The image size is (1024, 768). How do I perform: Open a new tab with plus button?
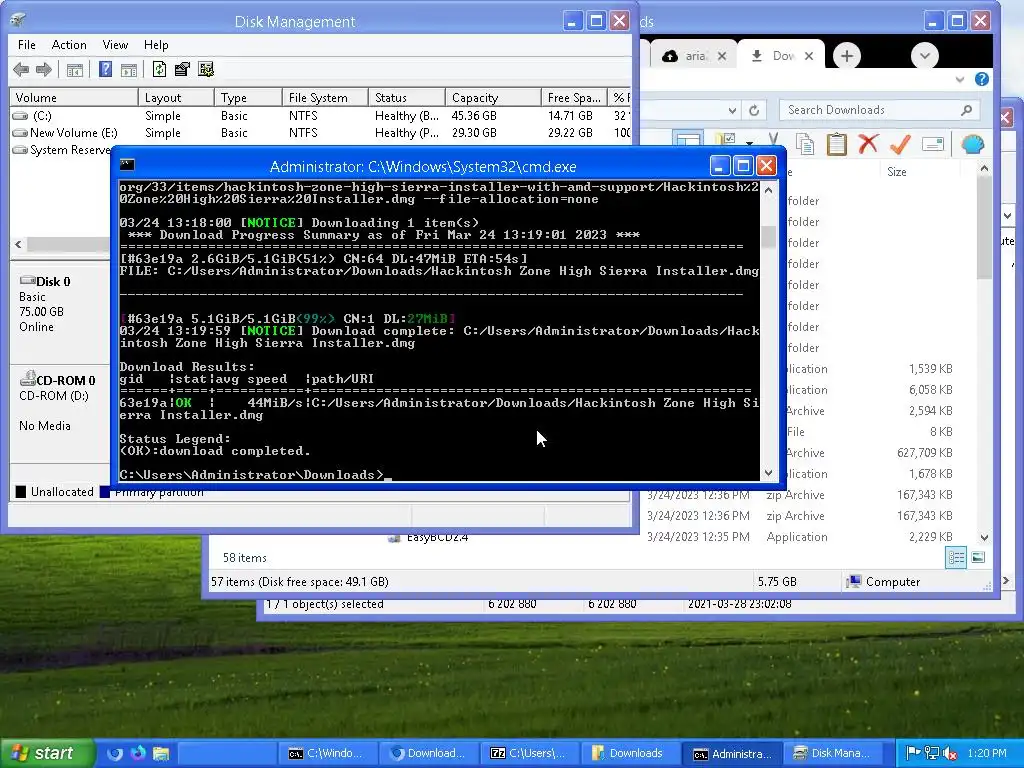point(847,56)
